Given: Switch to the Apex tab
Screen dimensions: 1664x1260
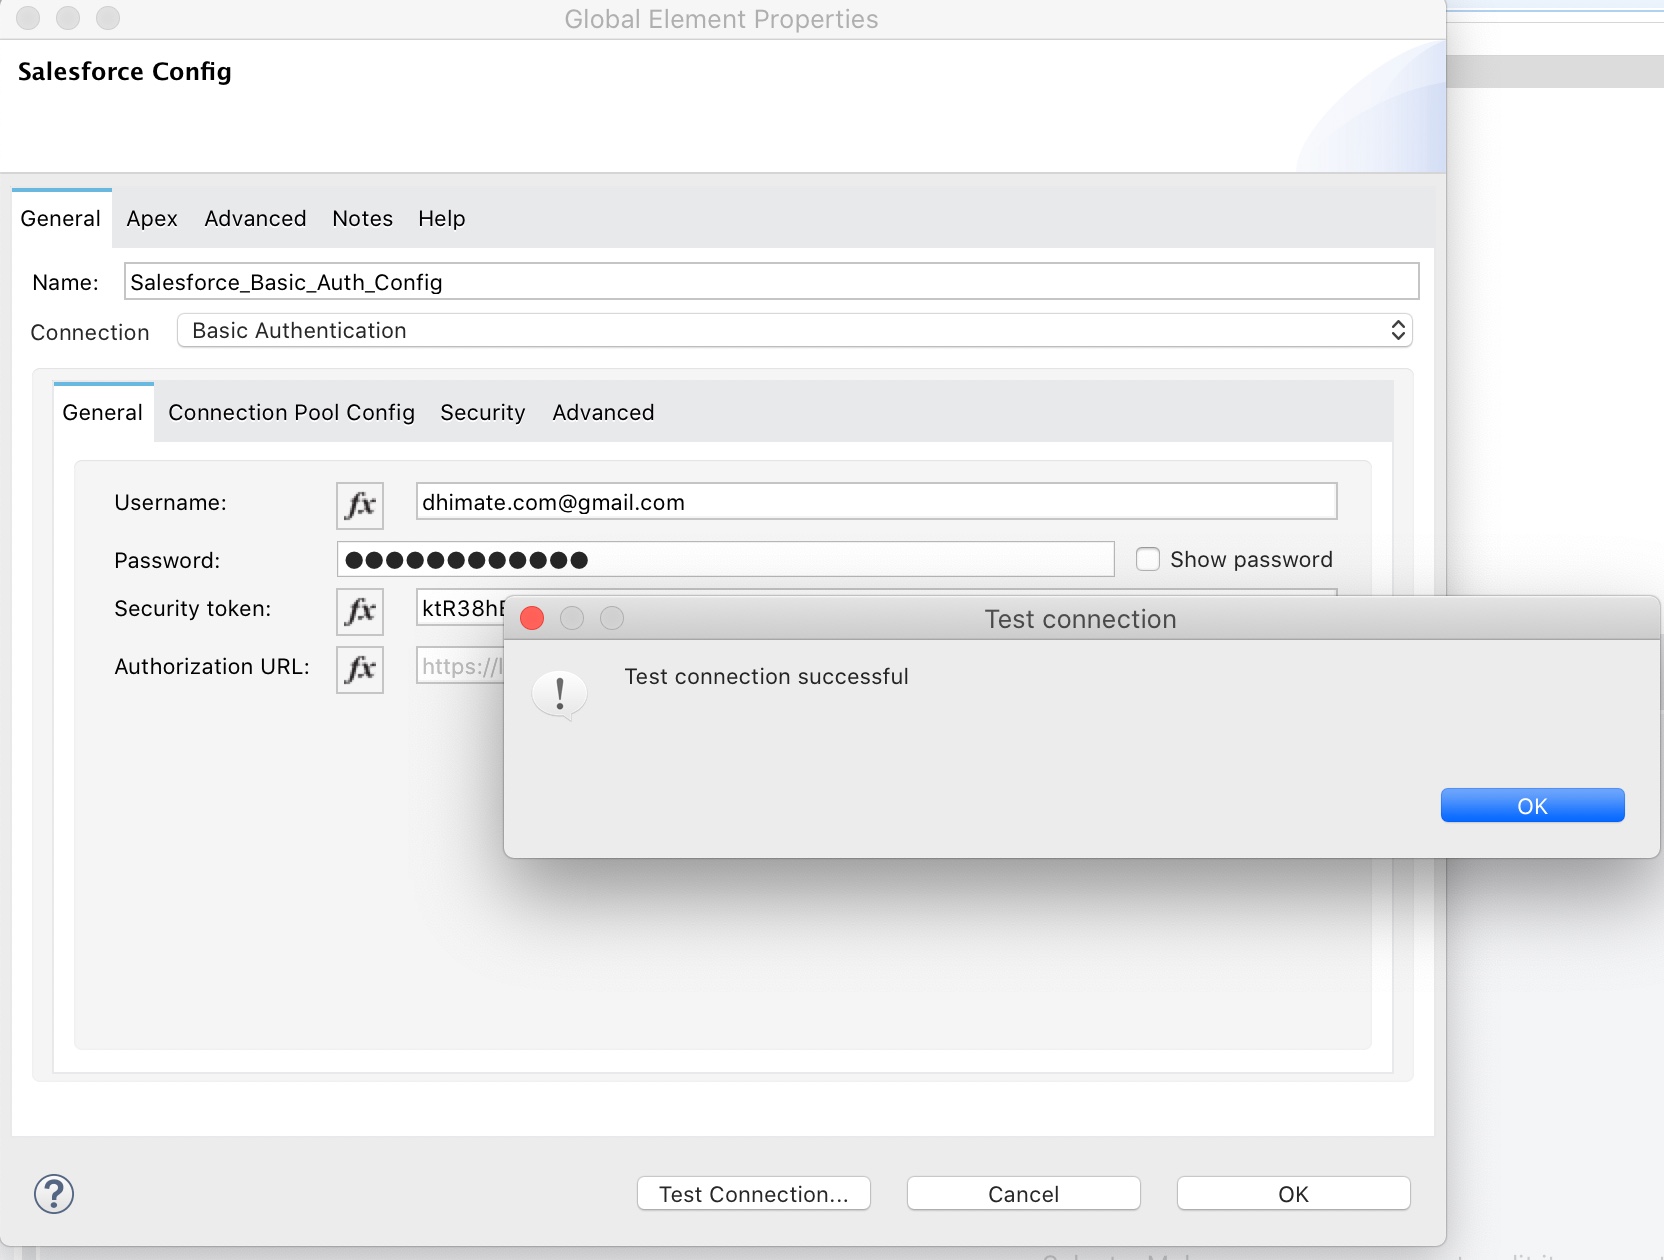Looking at the screenshot, I should pos(152,219).
